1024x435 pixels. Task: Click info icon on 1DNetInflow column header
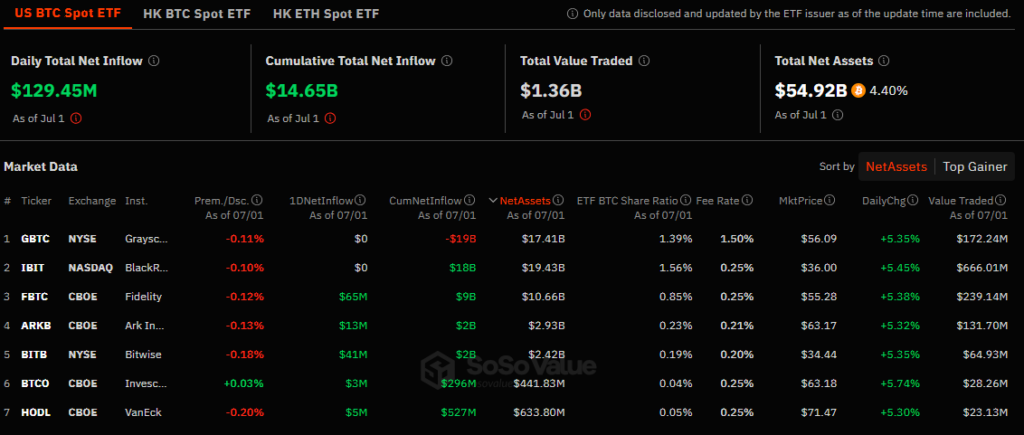pyautogui.click(x=360, y=200)
